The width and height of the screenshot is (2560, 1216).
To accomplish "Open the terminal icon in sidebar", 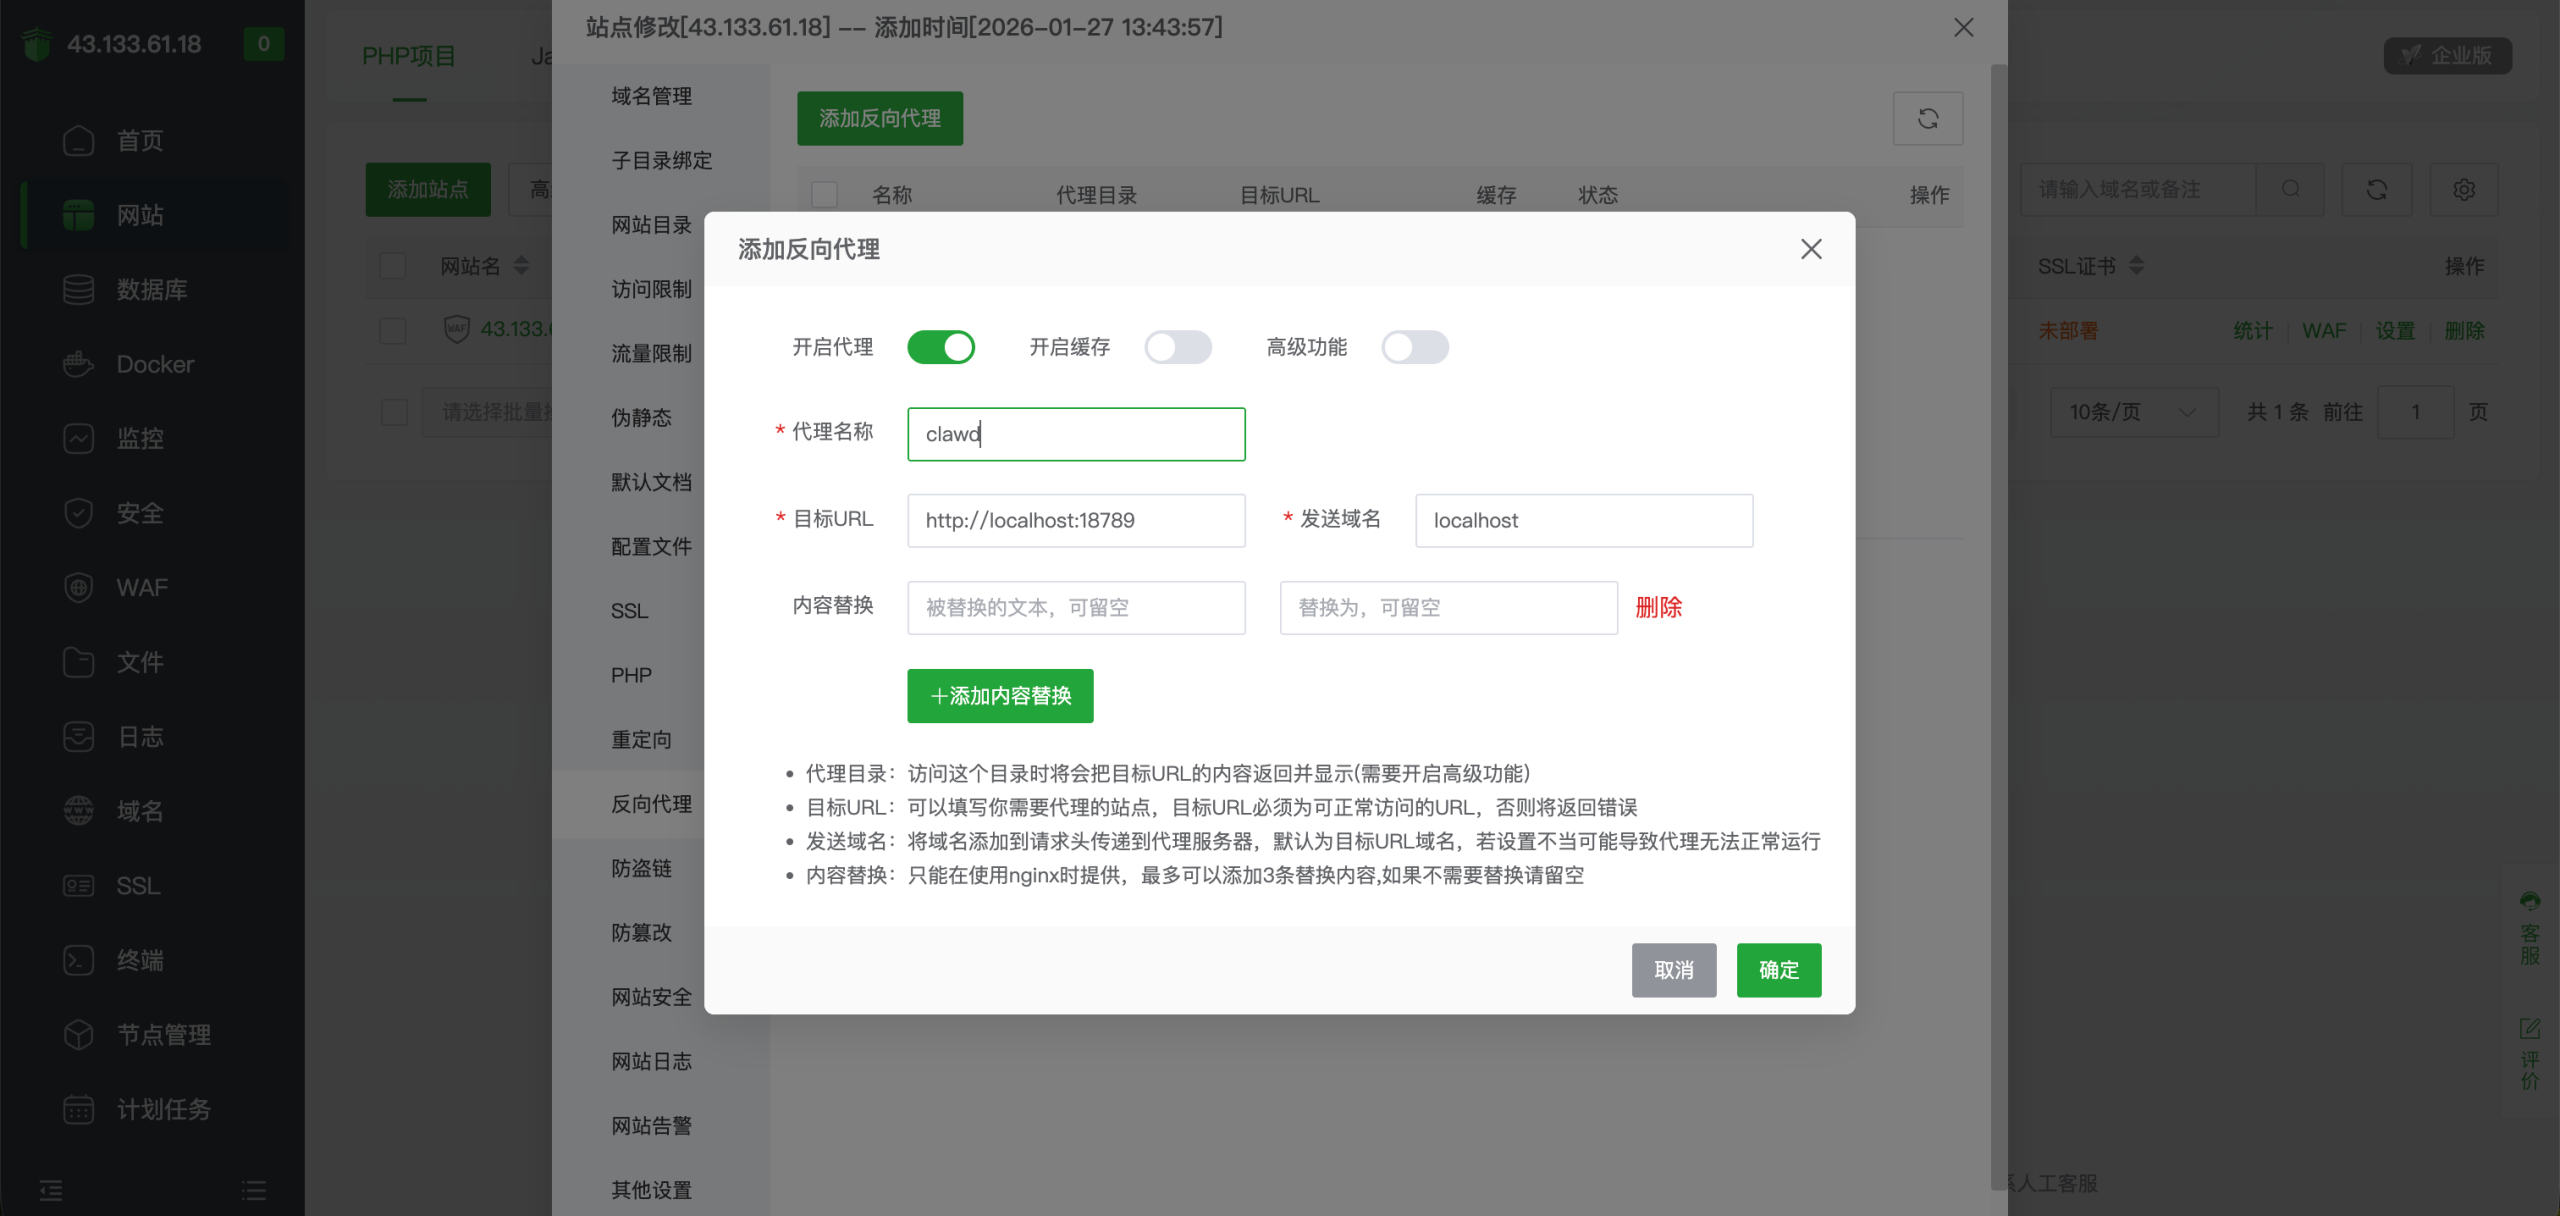I will click(78, 960).
